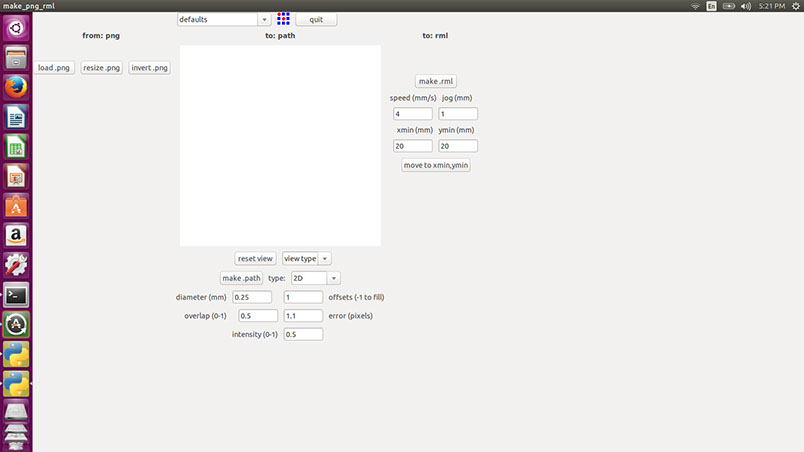This screenshot has width=804, height=452.
Task: Open the defaults dropdown arrow
Action: tap(264, 19)
